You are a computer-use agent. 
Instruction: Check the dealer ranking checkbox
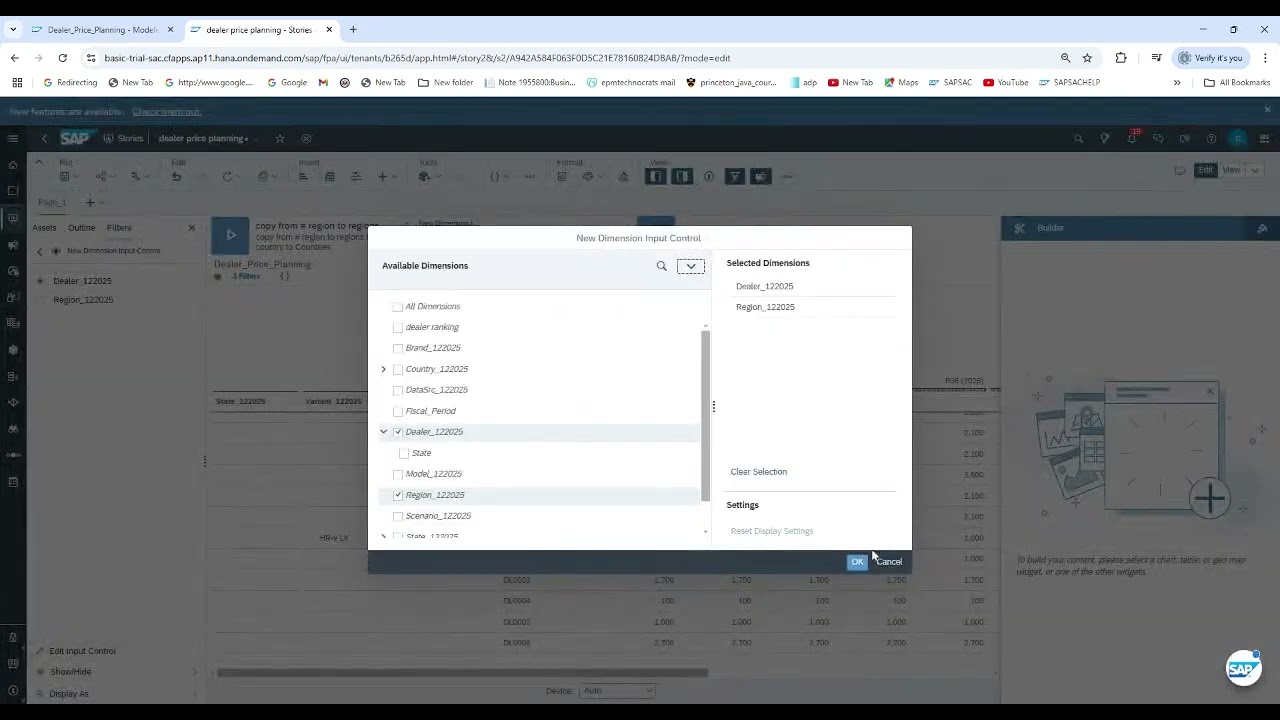[x=398, y=328]
